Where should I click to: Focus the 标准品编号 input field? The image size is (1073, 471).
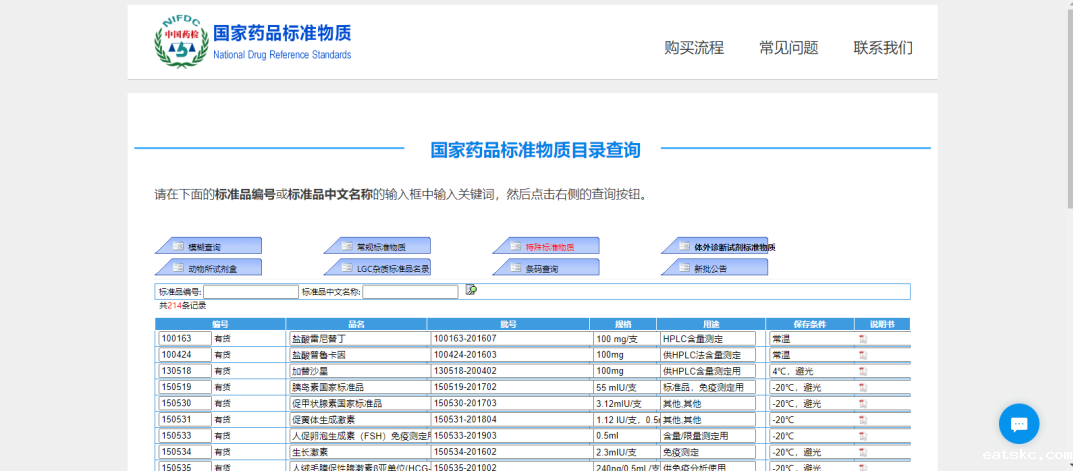pos(250,292)
